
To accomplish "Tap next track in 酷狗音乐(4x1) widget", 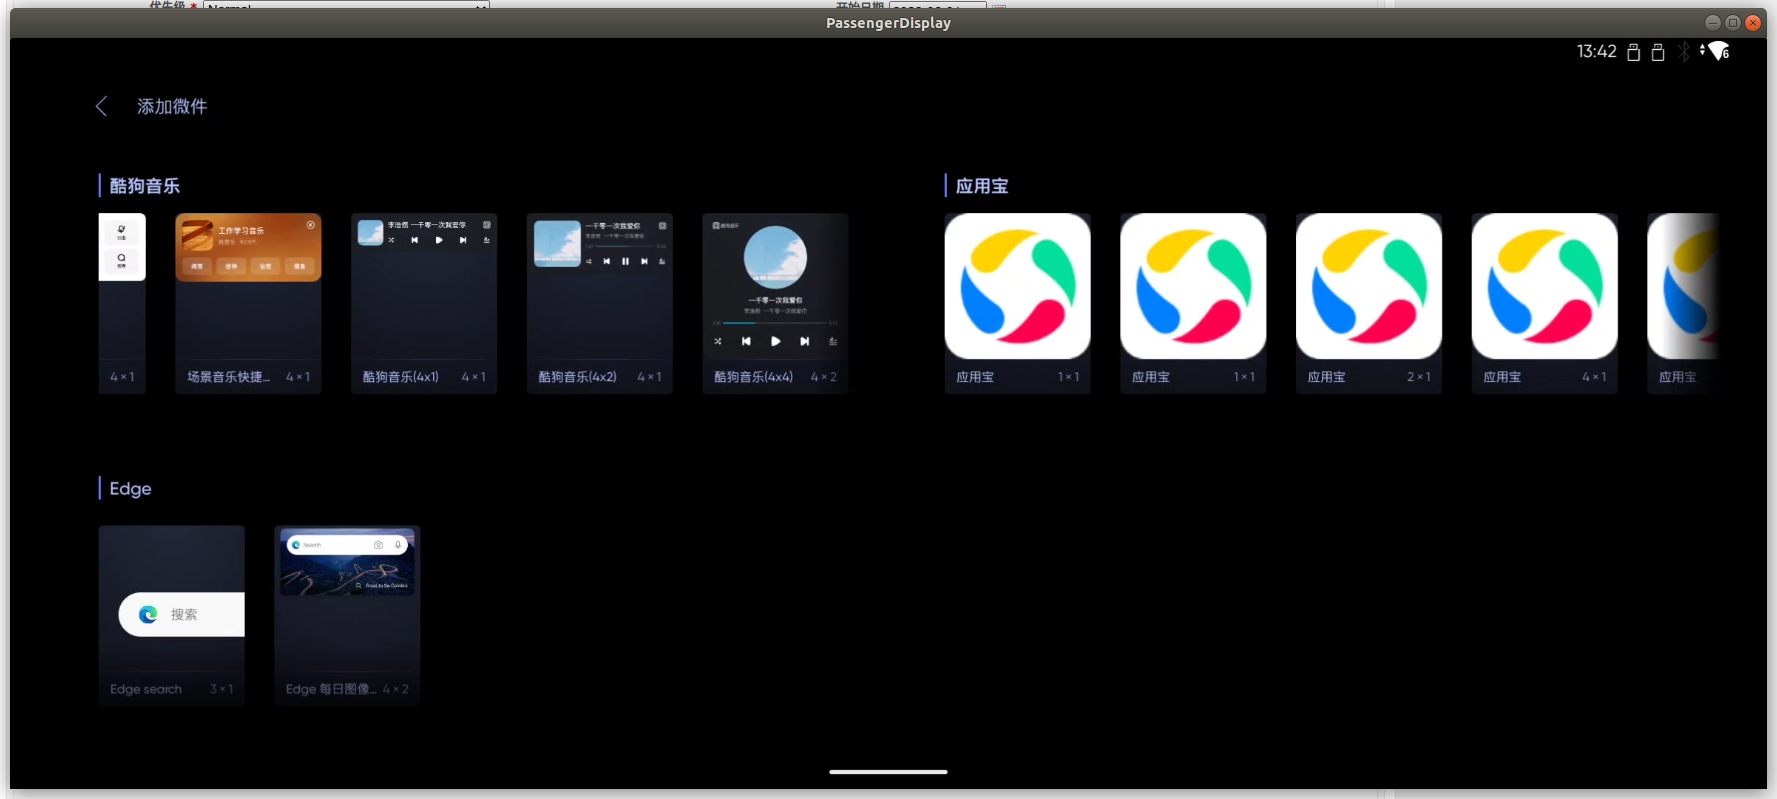I will [463, 240].
